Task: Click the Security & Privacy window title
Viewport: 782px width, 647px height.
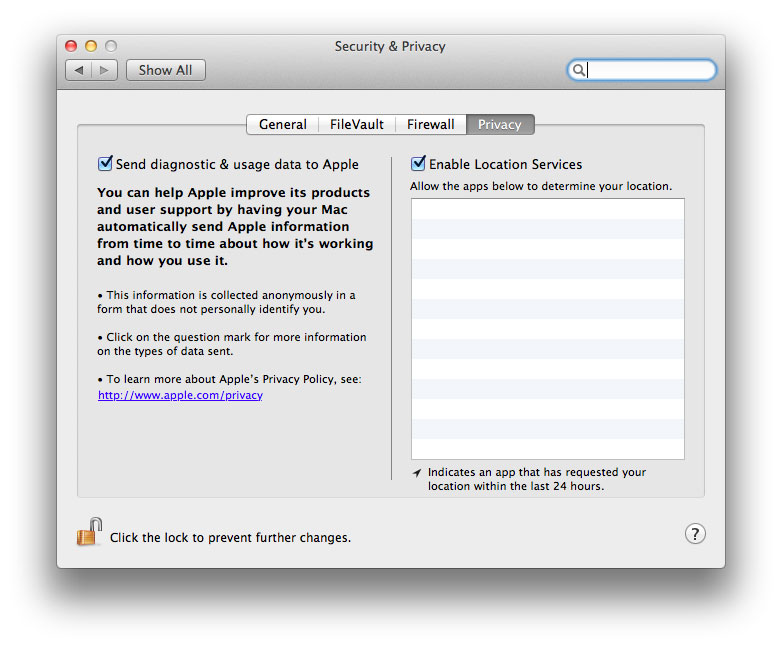Action: 390,46
